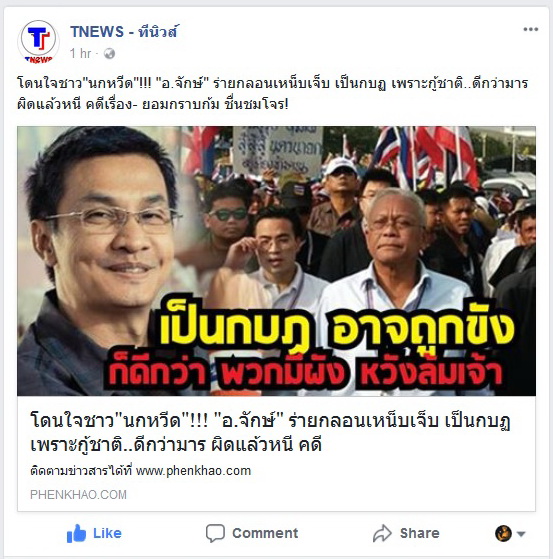Click the small round profile avatar
Screen dimensions: 553x559
(x=503, y=534)
